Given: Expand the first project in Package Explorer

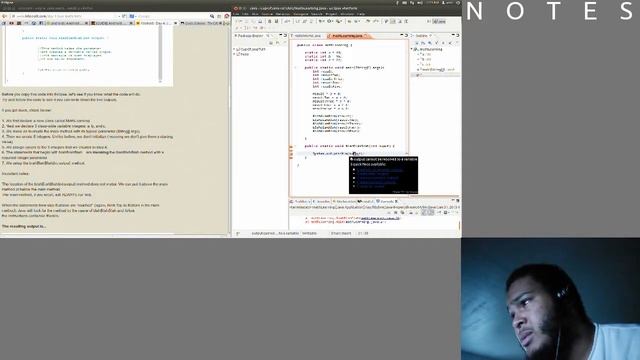Looking at the screenshot, I should pyautogui.click(x=235, y=49).
